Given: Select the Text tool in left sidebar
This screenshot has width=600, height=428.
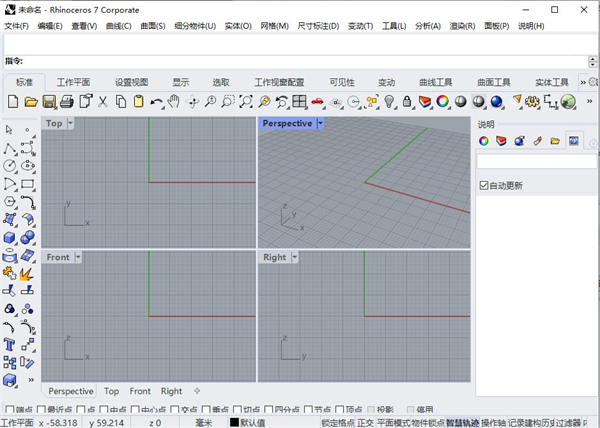Looking at the screenshot, I should pyautogui.click(x=10, y=343).
